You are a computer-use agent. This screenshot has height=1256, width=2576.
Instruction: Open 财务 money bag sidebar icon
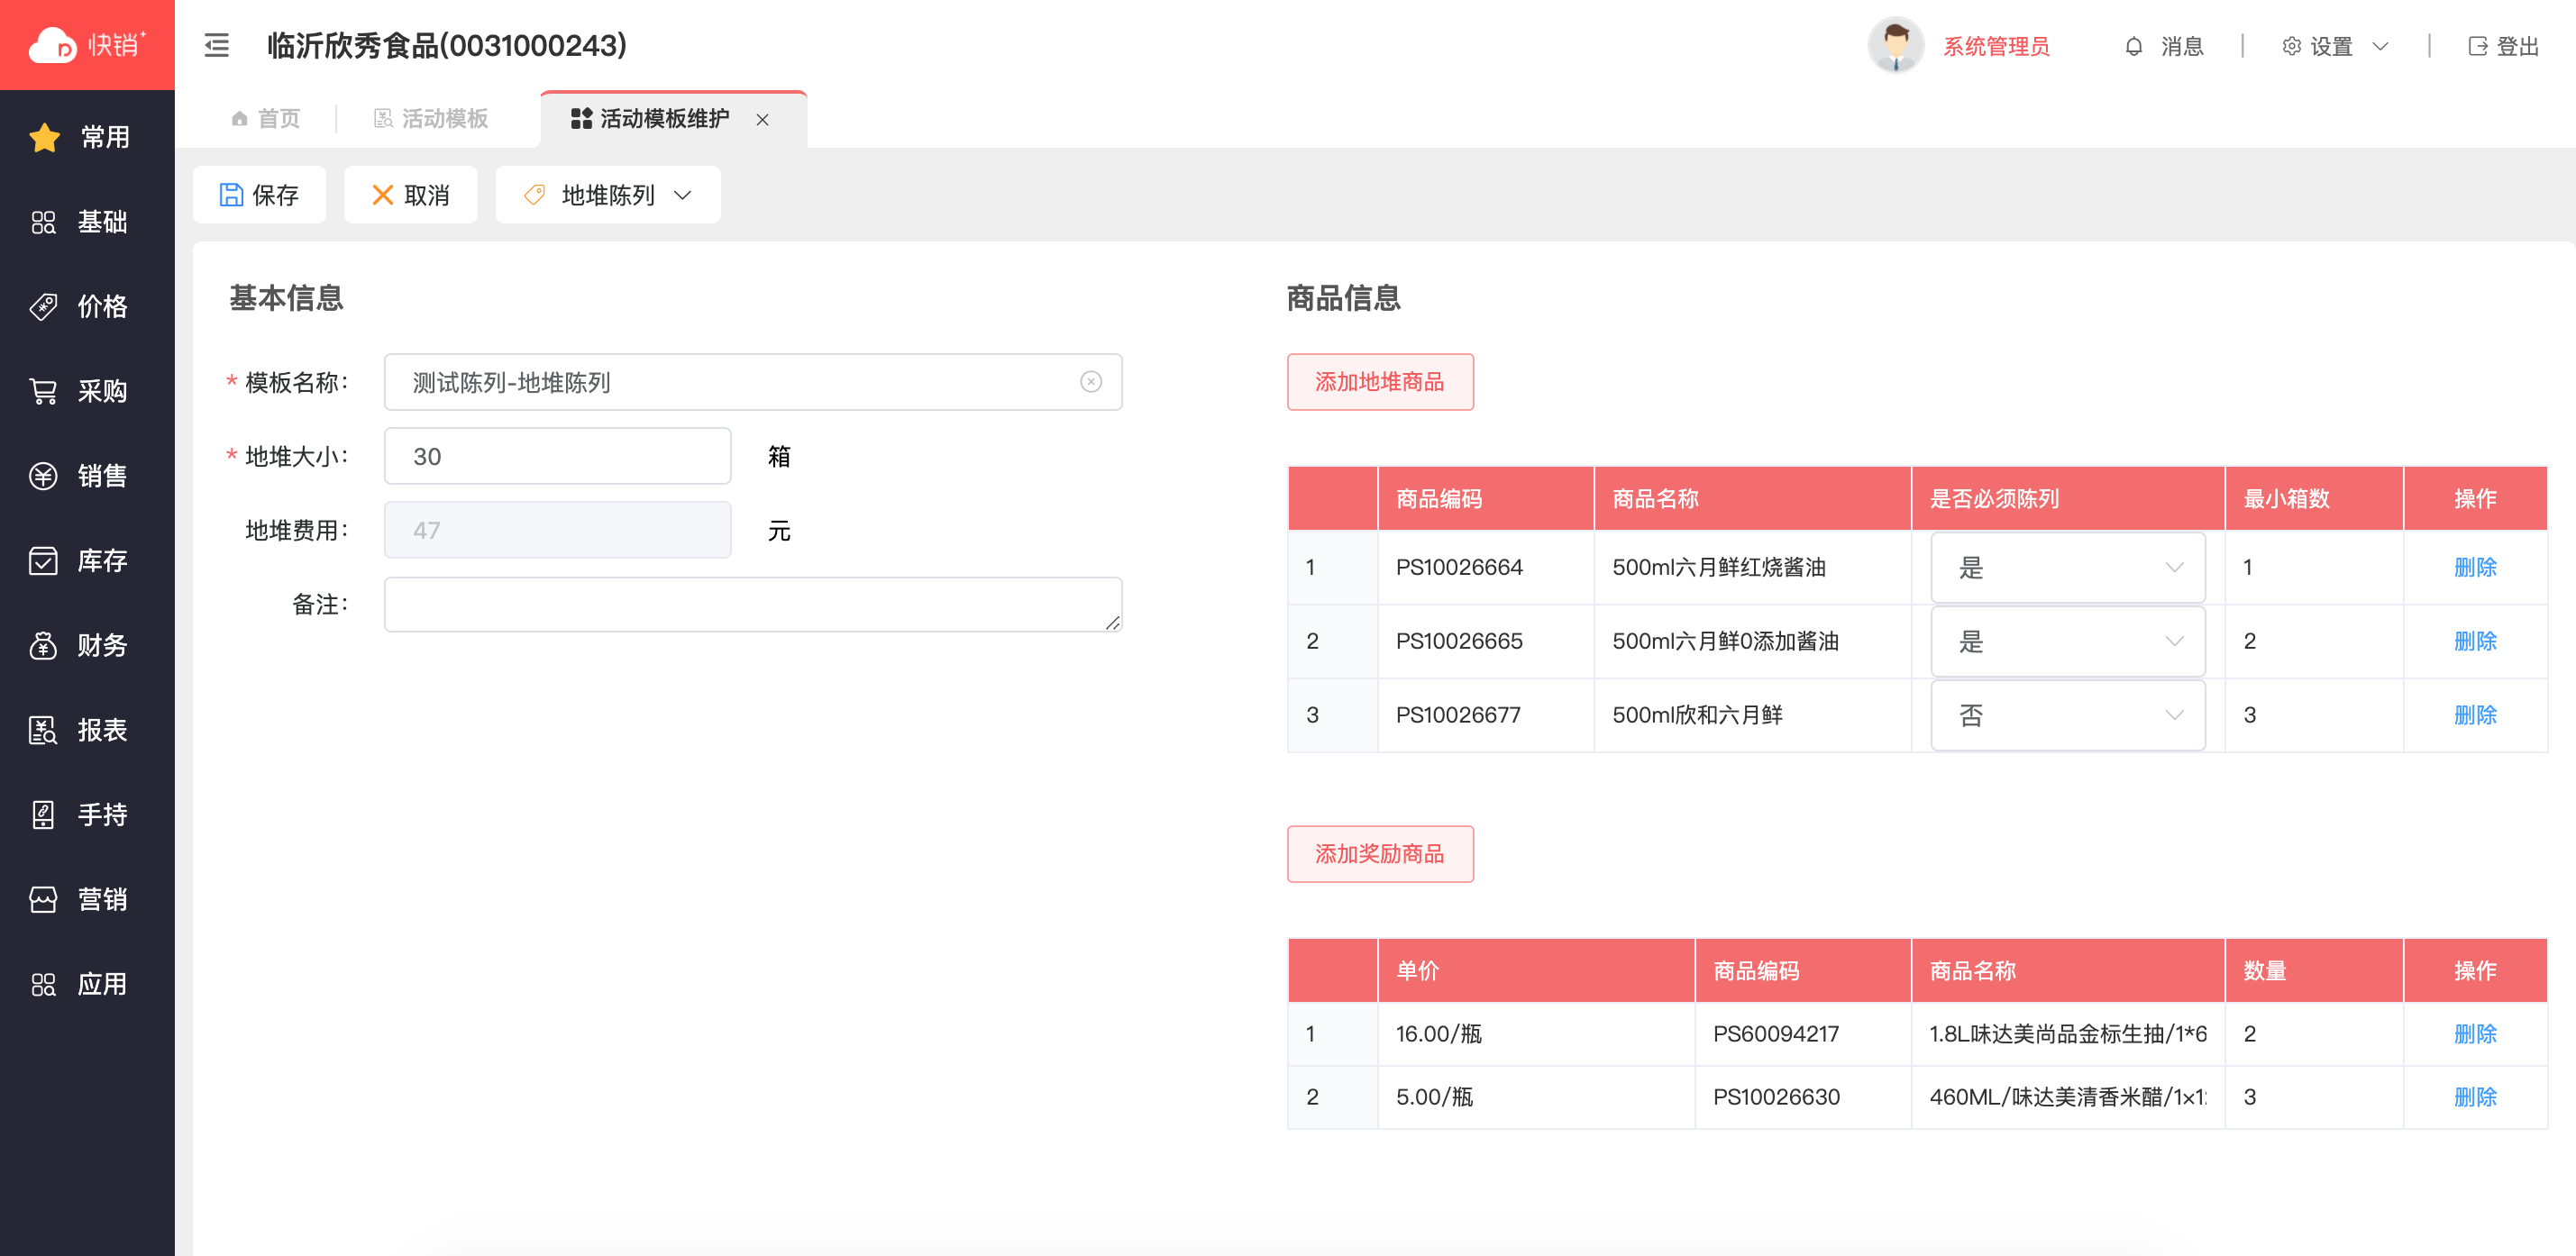(43, 645)
